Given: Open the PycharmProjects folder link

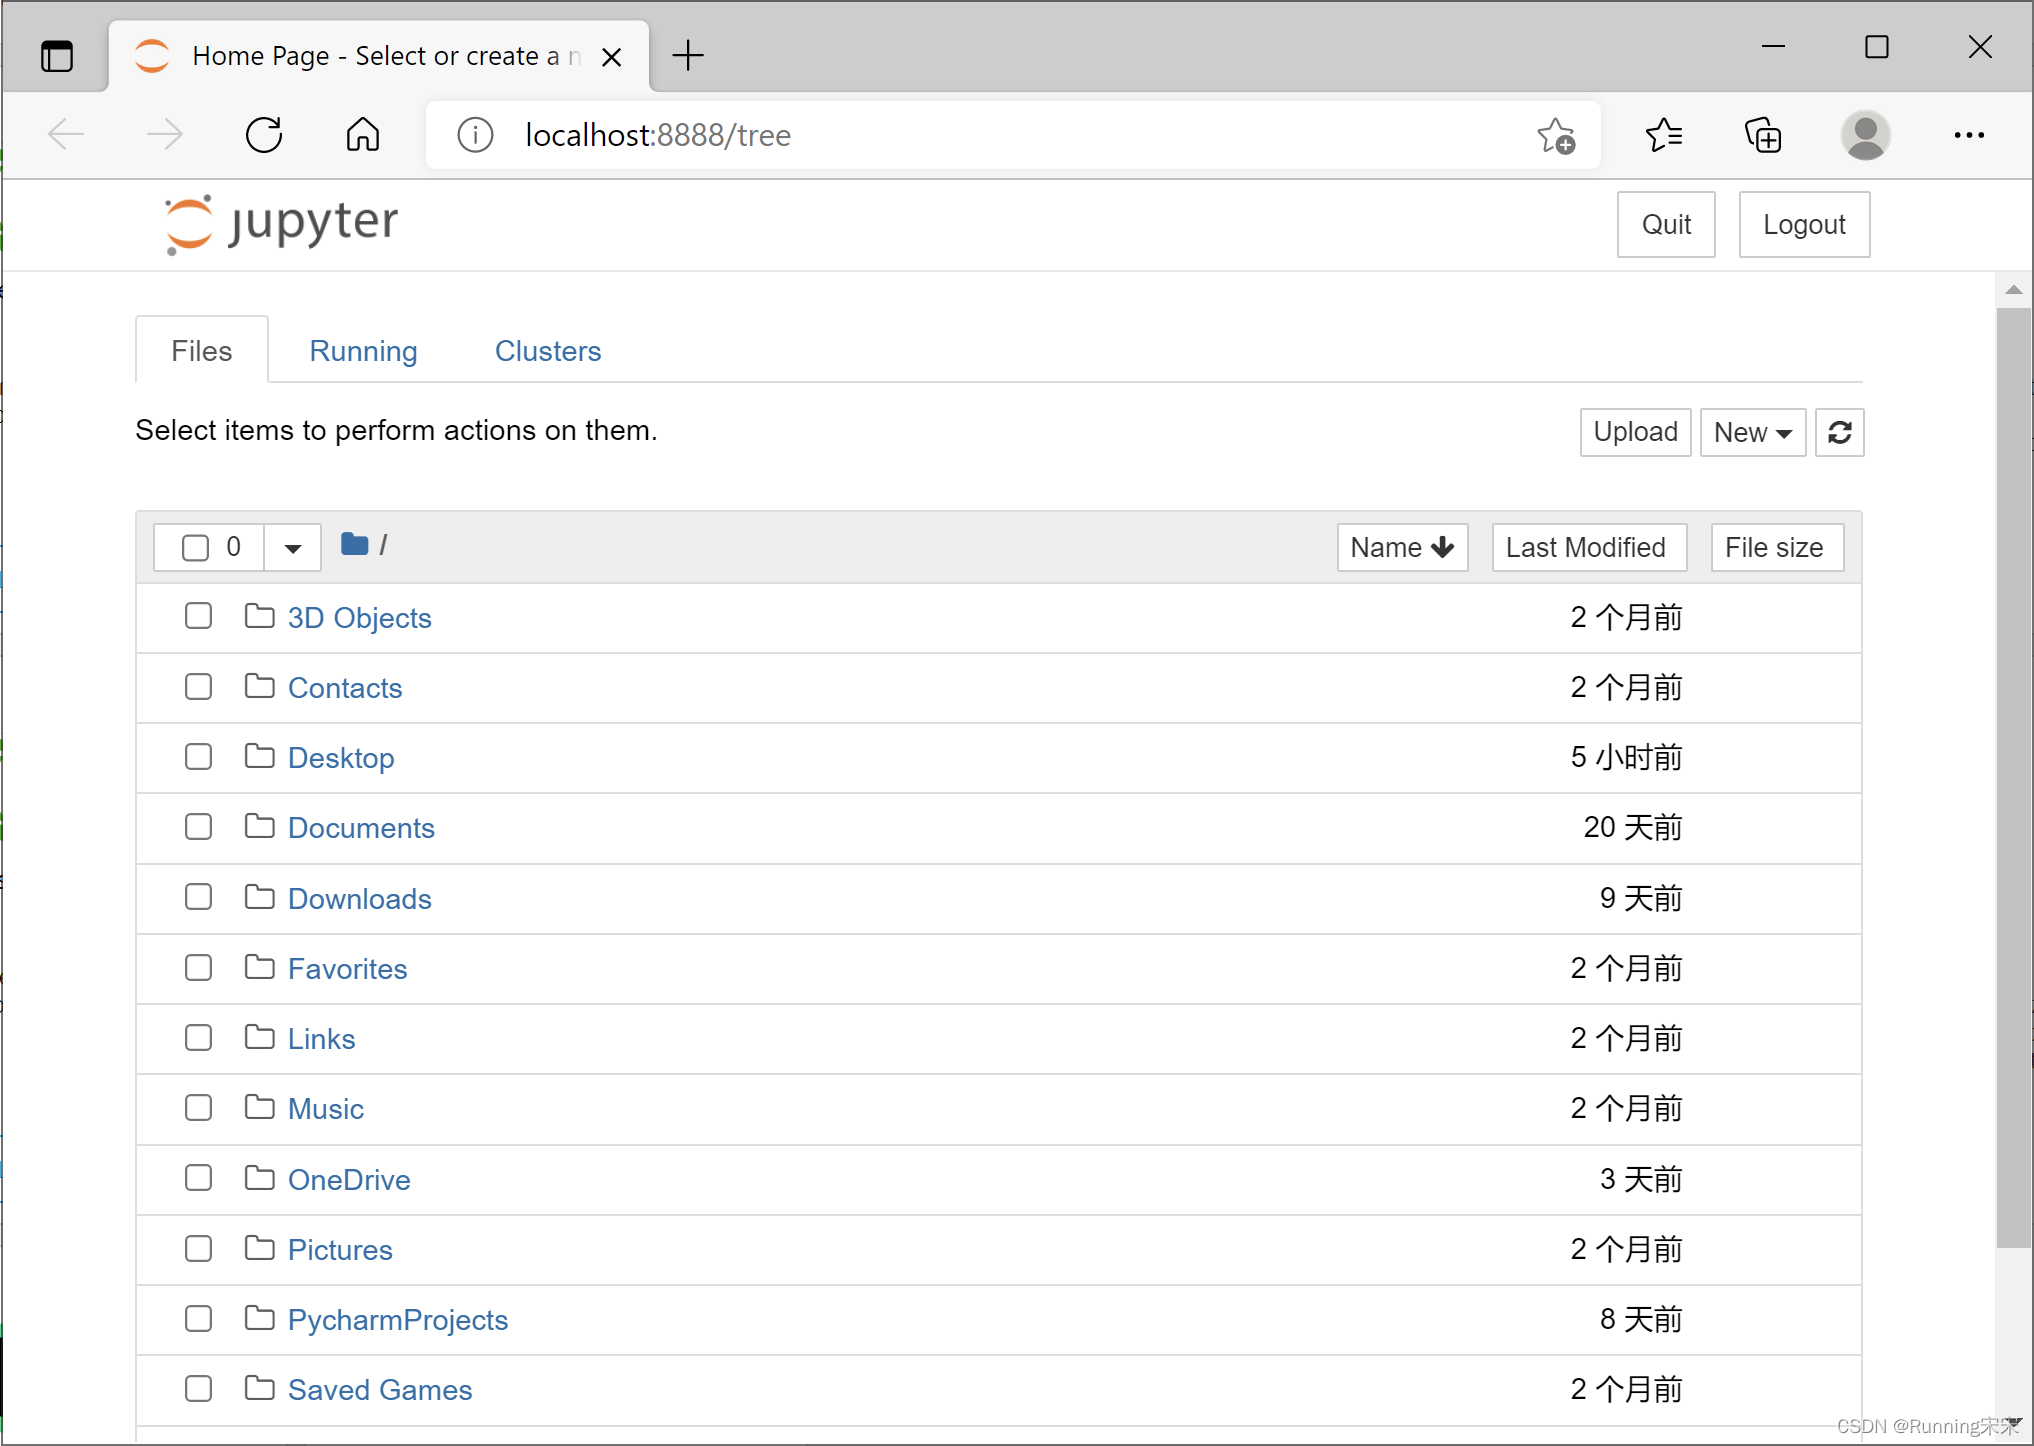Looking at the screenshot, I should click(397, 1320).
